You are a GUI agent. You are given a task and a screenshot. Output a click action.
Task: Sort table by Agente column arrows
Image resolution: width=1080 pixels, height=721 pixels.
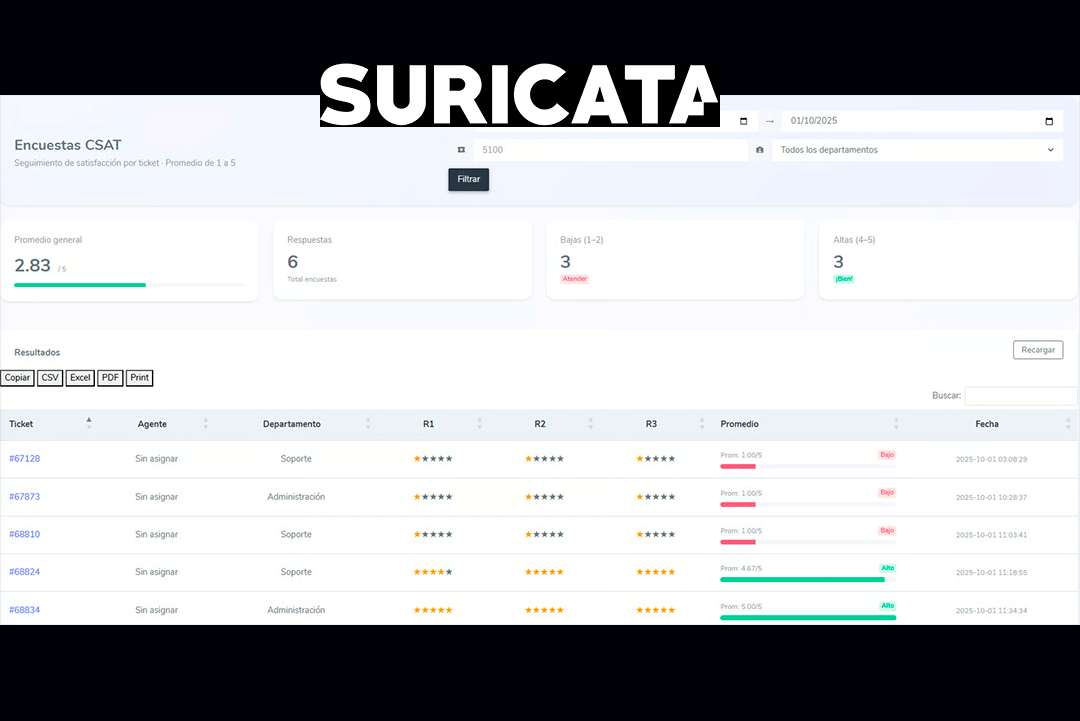206,424
